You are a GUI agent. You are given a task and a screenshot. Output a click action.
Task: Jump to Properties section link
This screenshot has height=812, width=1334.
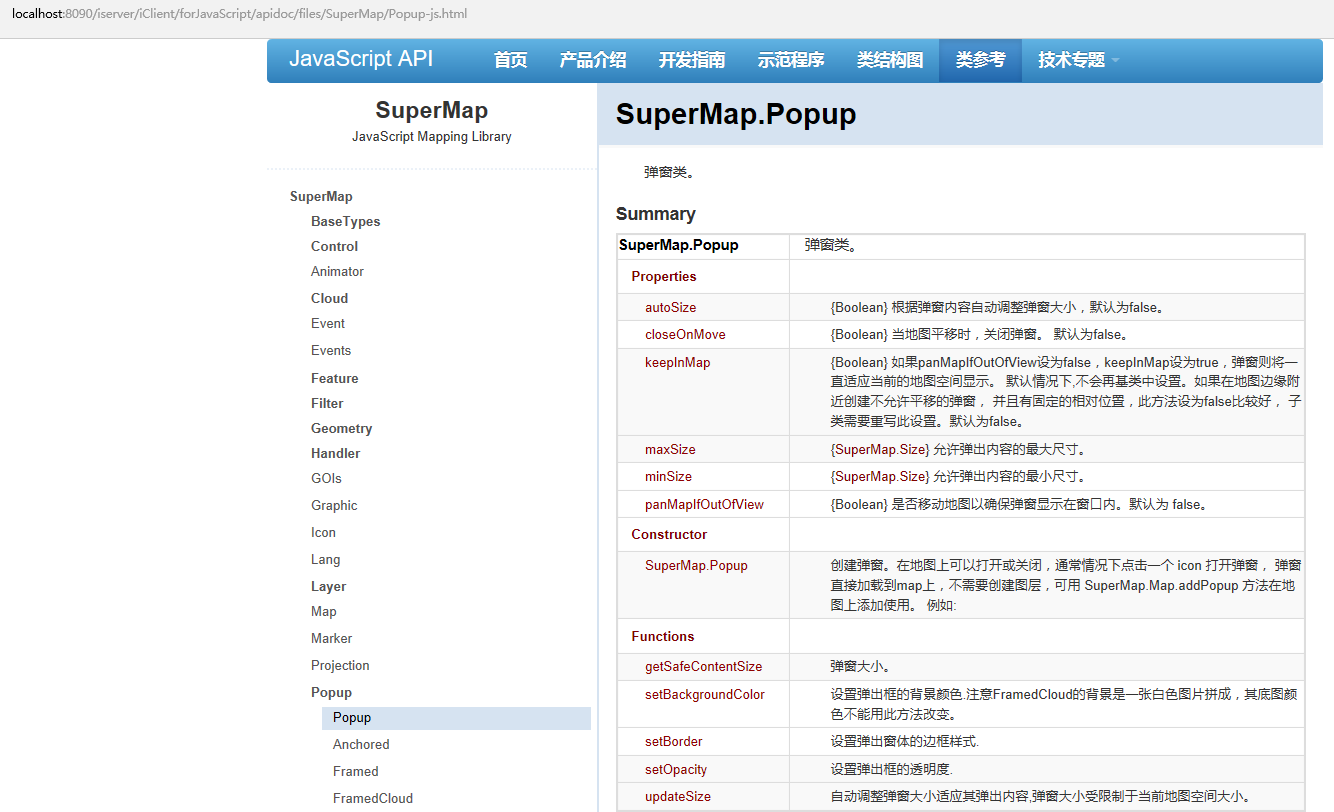(664, 277)
